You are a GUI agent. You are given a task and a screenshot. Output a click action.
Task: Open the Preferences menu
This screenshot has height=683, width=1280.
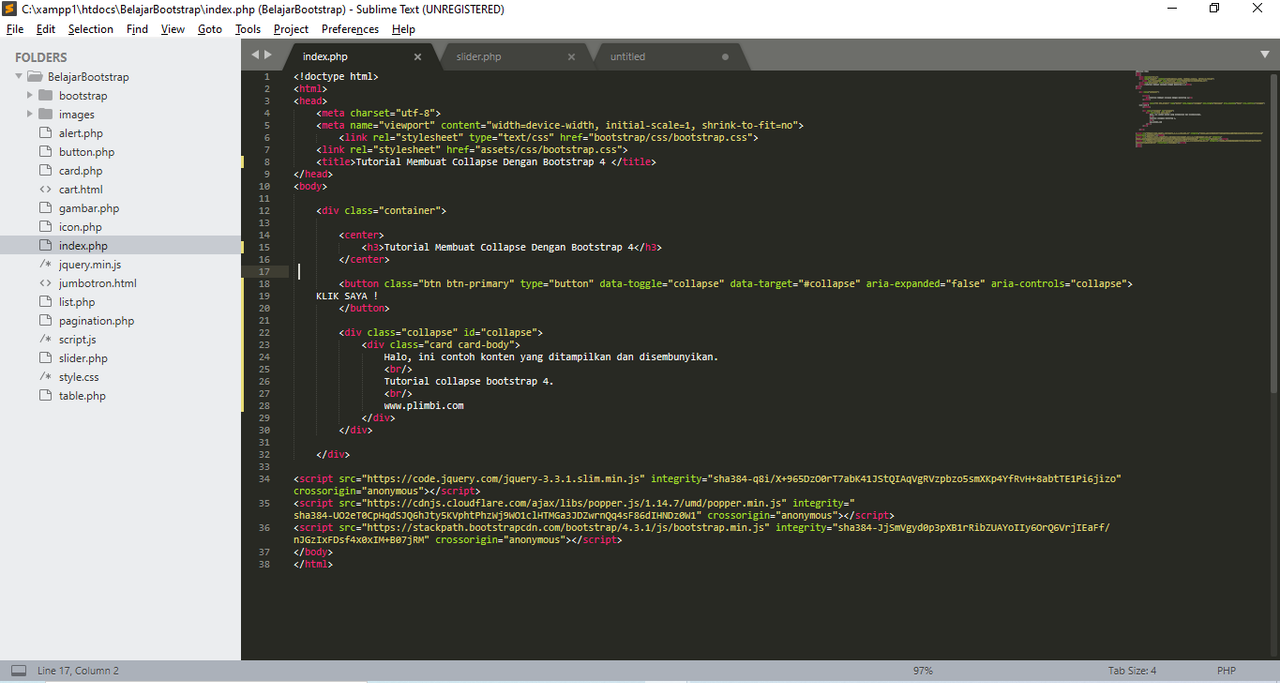pos(350,29)
